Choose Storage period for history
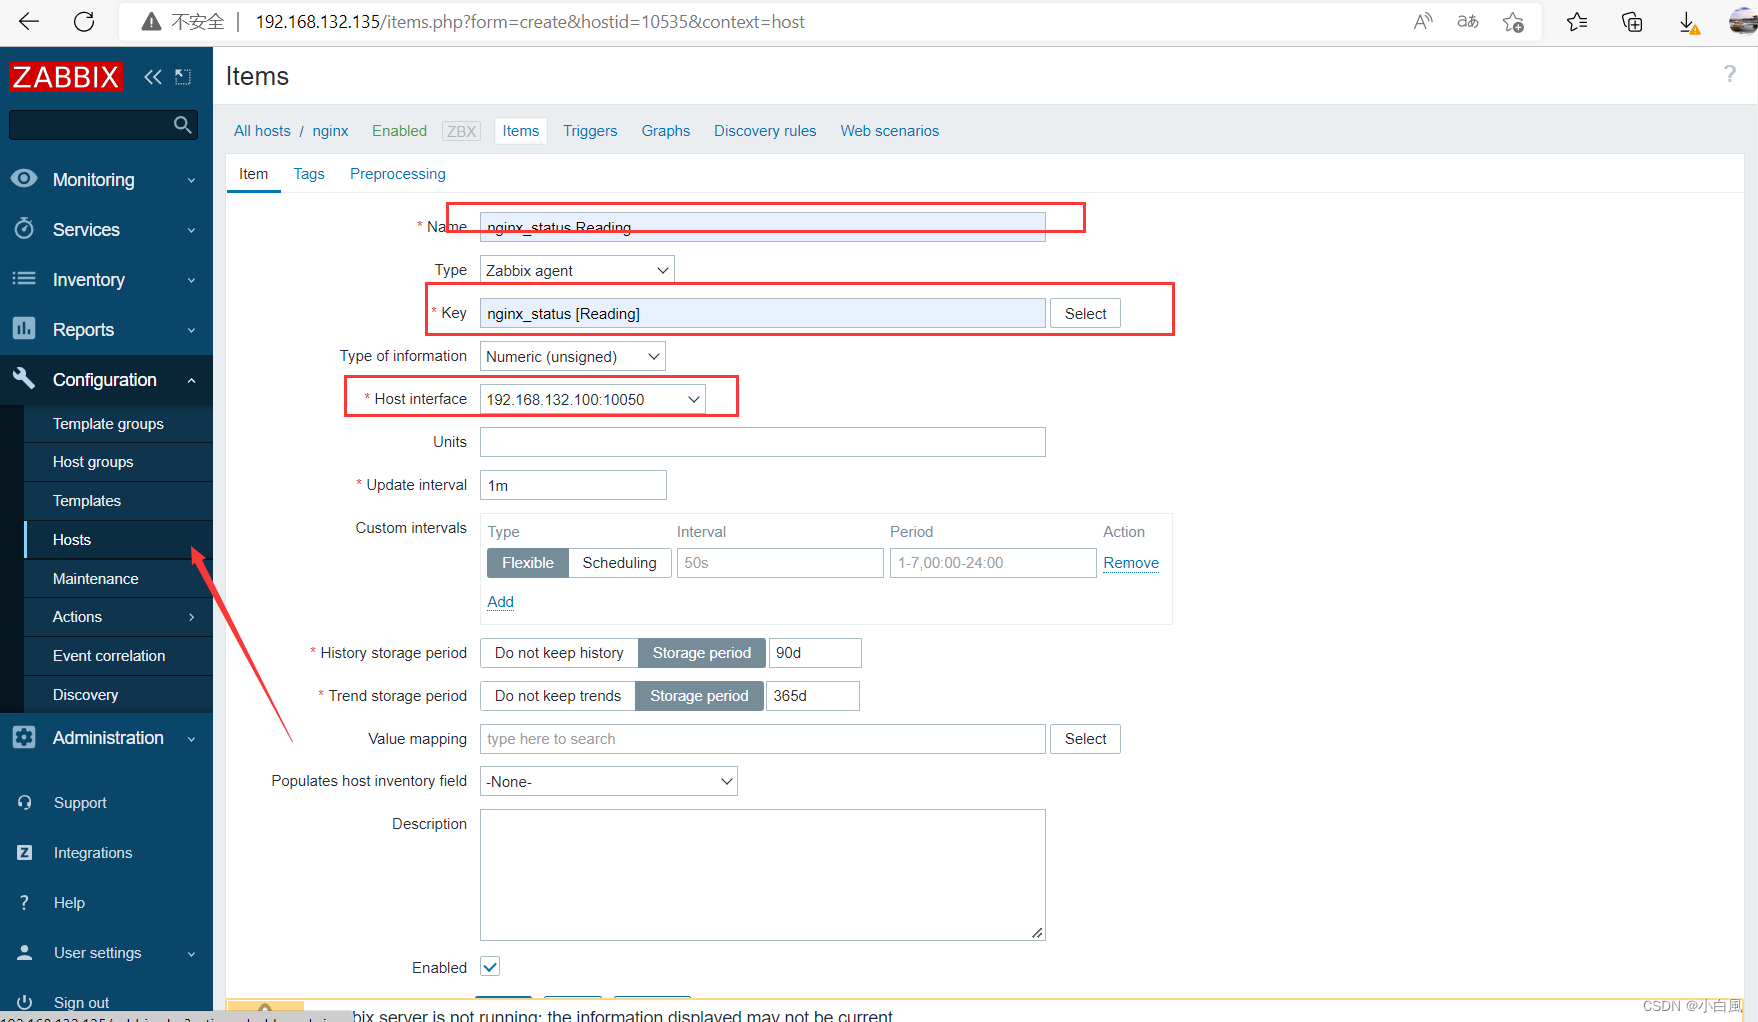The image size is (1758, 1022). coord(702,653)
